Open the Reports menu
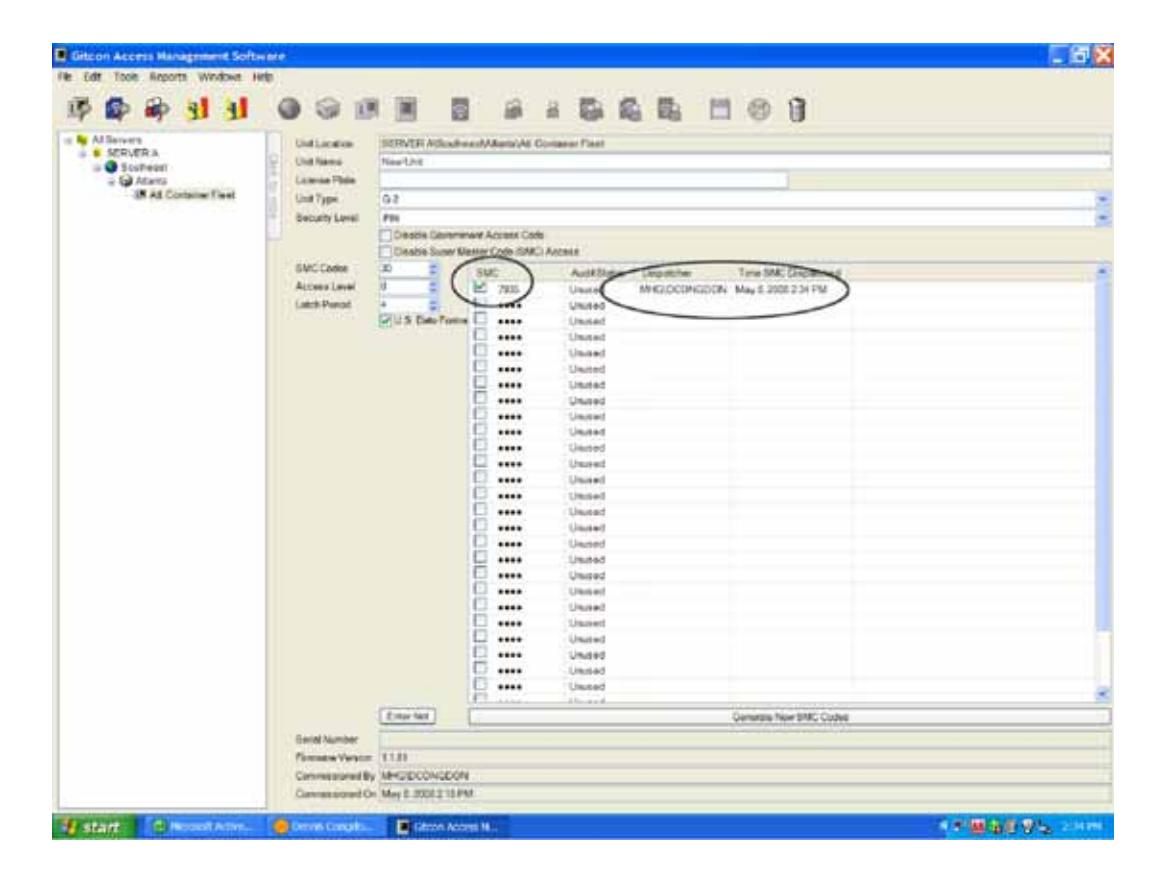 click(x=168, y=76)
